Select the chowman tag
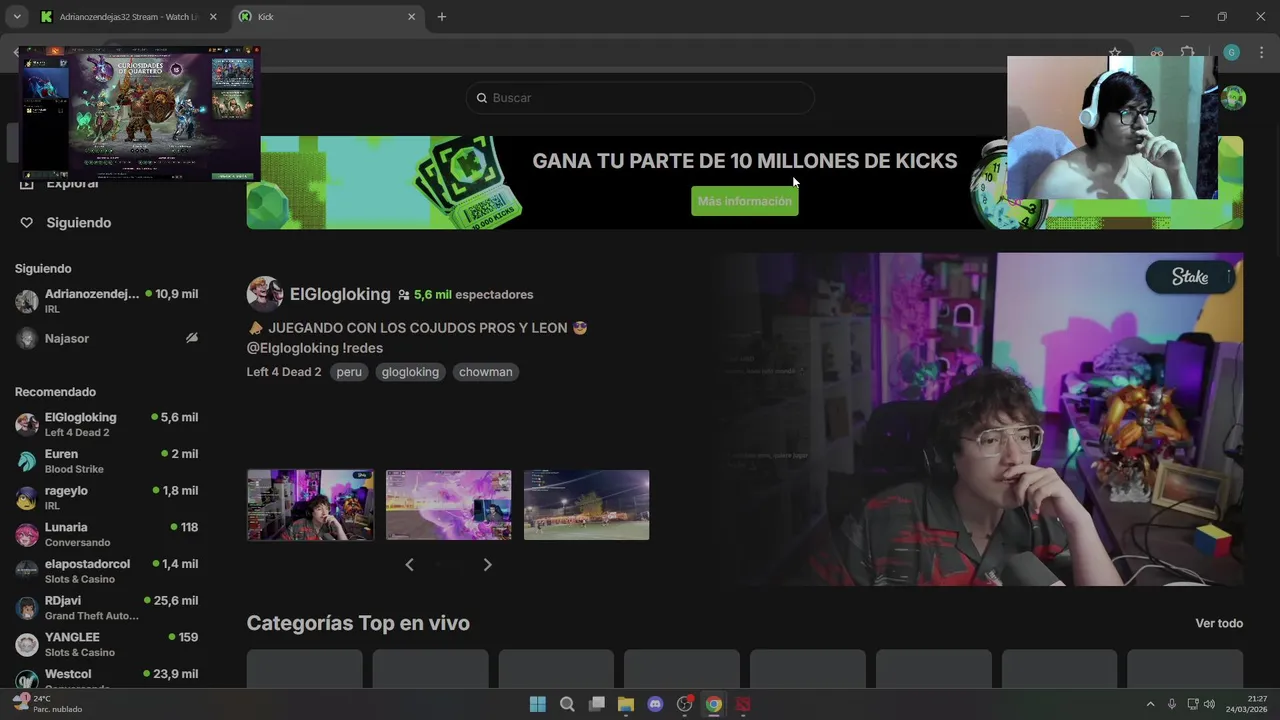The image size is (1280, 720). coord(486,372)
